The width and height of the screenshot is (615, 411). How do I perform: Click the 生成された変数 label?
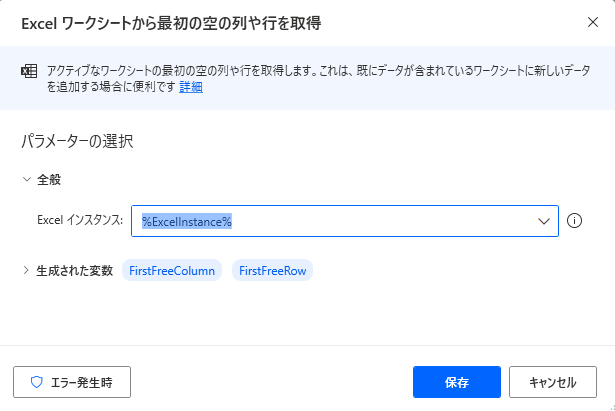(x=75, y=271)
